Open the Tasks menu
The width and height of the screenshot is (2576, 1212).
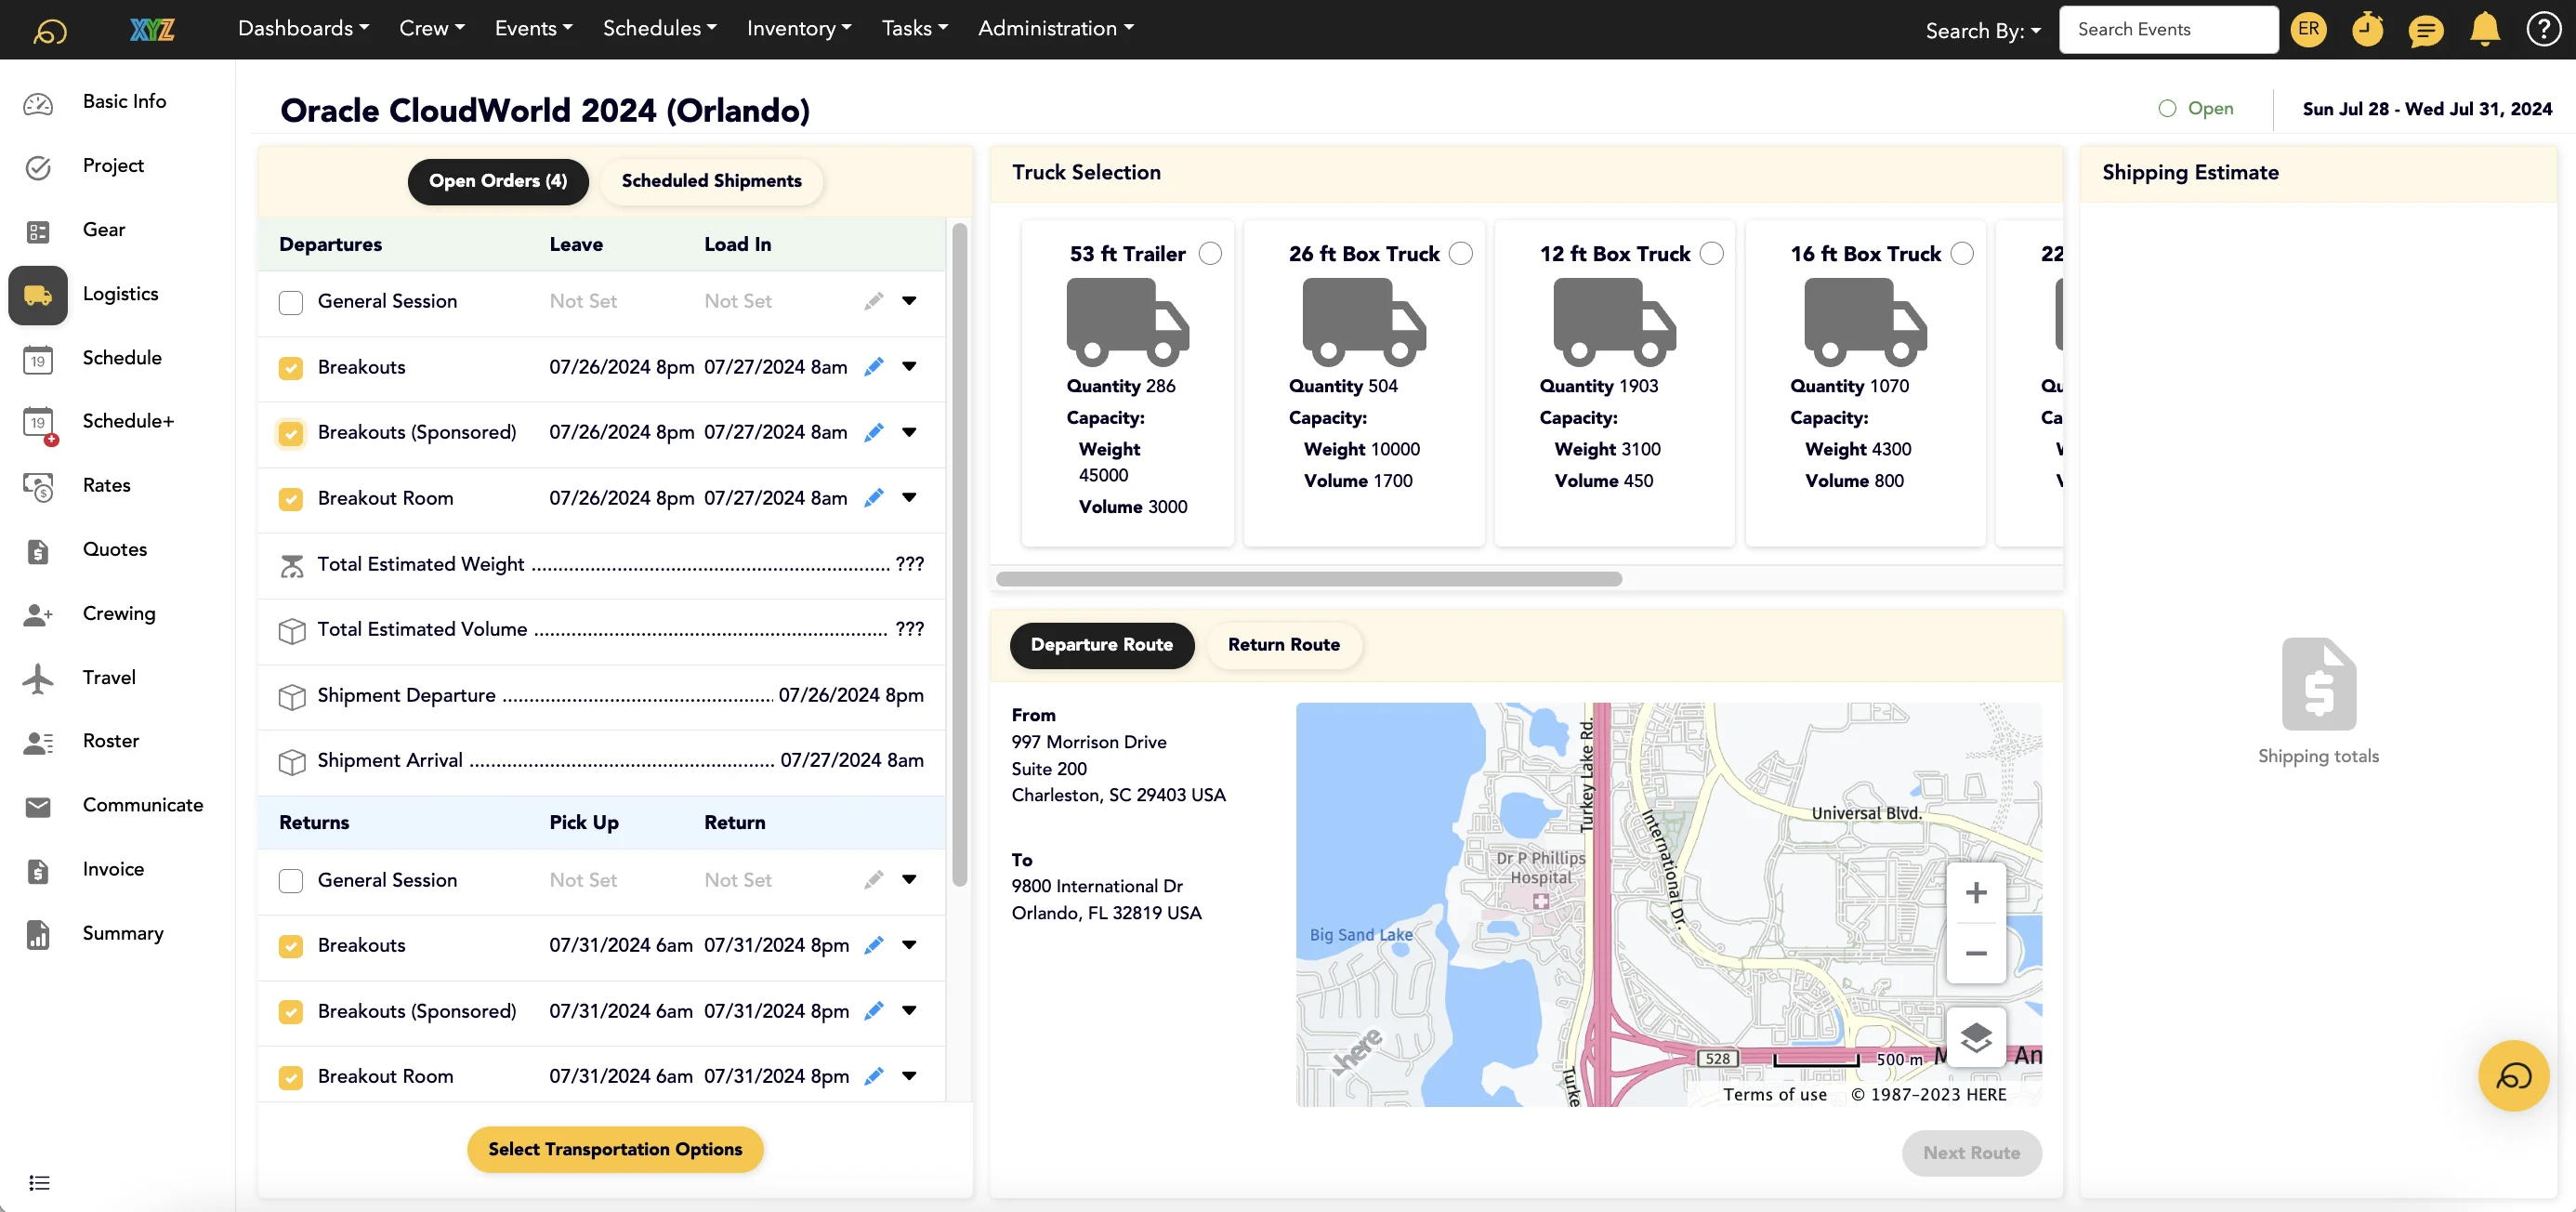tap(914, 28)
